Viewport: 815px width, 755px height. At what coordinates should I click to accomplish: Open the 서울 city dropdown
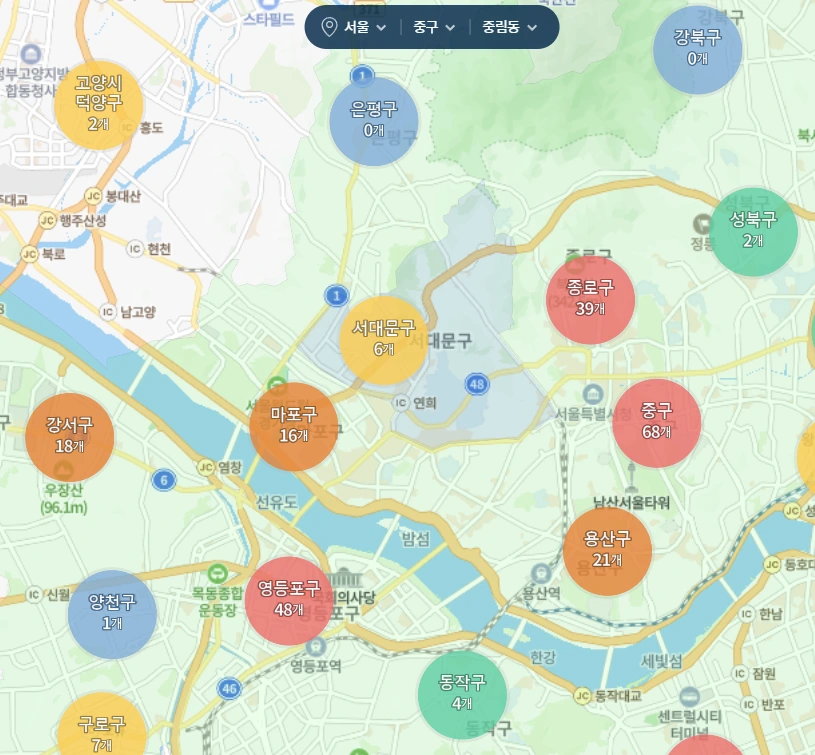(365, 27)
